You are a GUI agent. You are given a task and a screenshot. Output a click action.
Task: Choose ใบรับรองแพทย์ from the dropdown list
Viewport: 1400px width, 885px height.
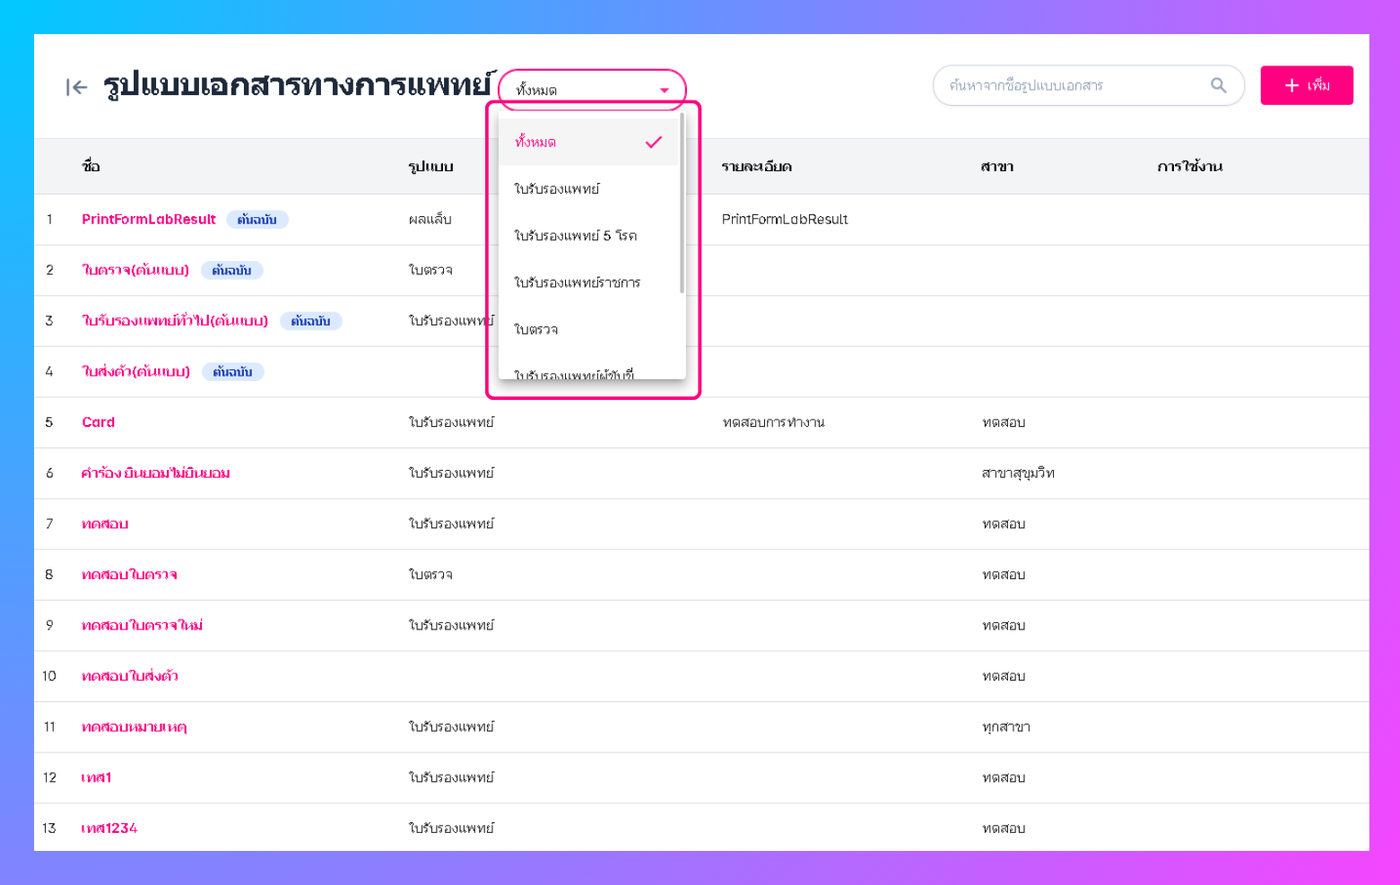[x=589, y=189]
